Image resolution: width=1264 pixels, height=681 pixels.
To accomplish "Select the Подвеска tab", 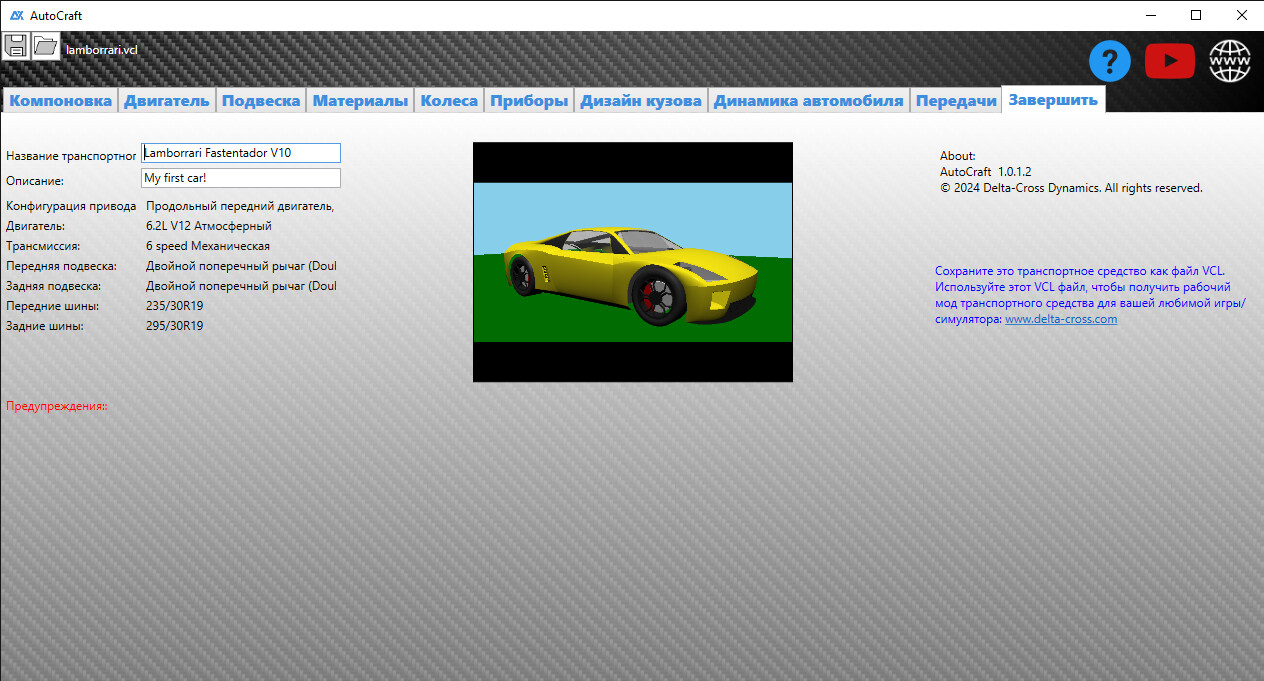I will [261, 99].
